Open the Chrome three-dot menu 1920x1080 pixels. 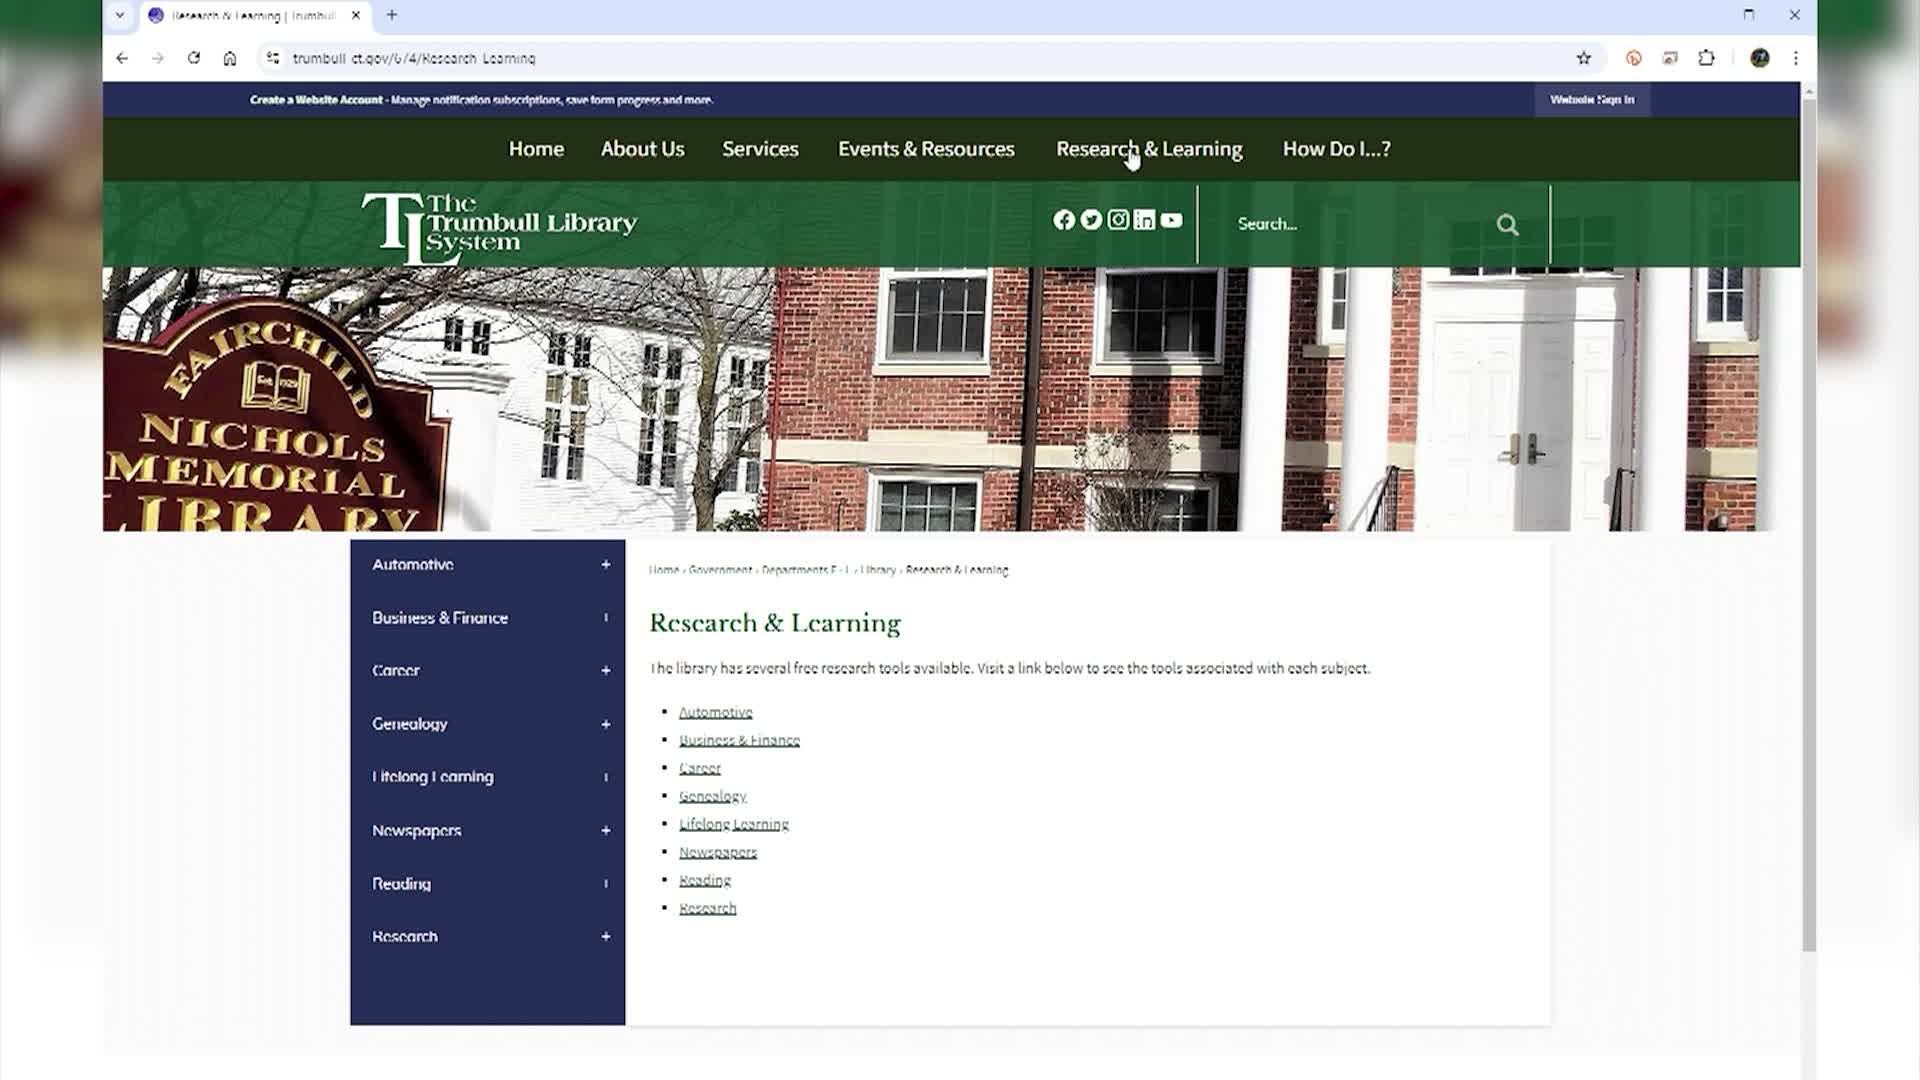click(x=1796, y=58)
